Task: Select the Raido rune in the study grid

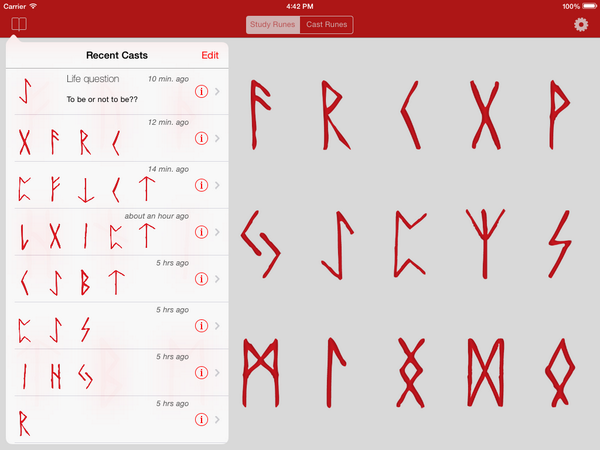Action: point(336,115)
